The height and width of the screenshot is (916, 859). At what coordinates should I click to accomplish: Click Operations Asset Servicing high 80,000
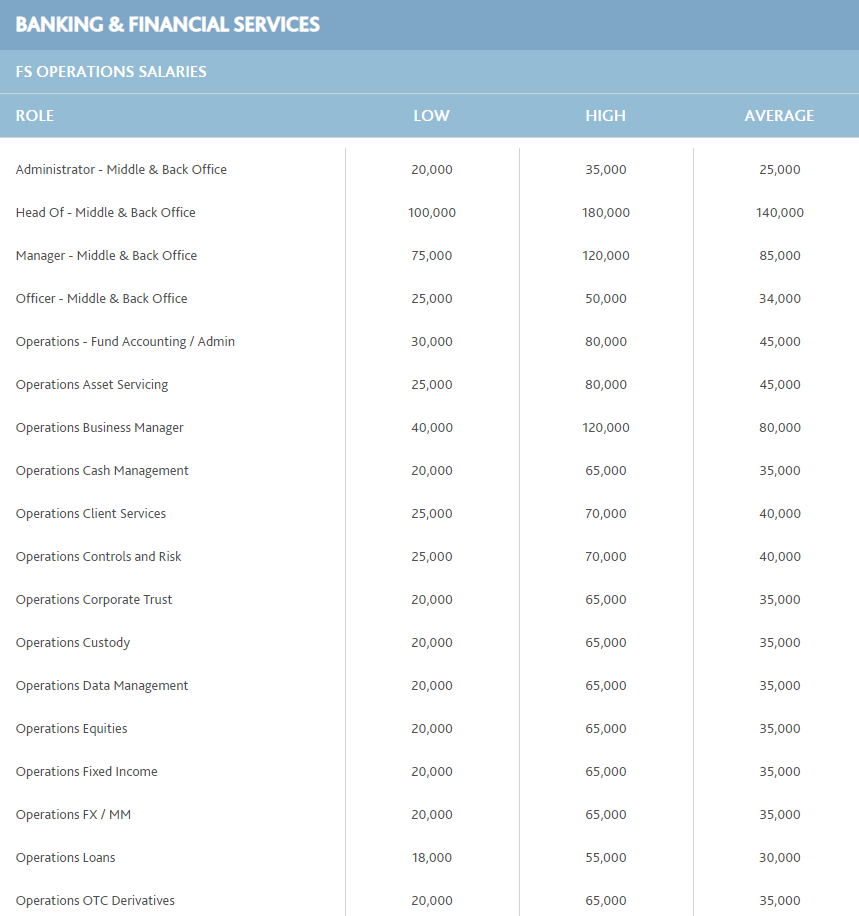[x=605, y=384]
